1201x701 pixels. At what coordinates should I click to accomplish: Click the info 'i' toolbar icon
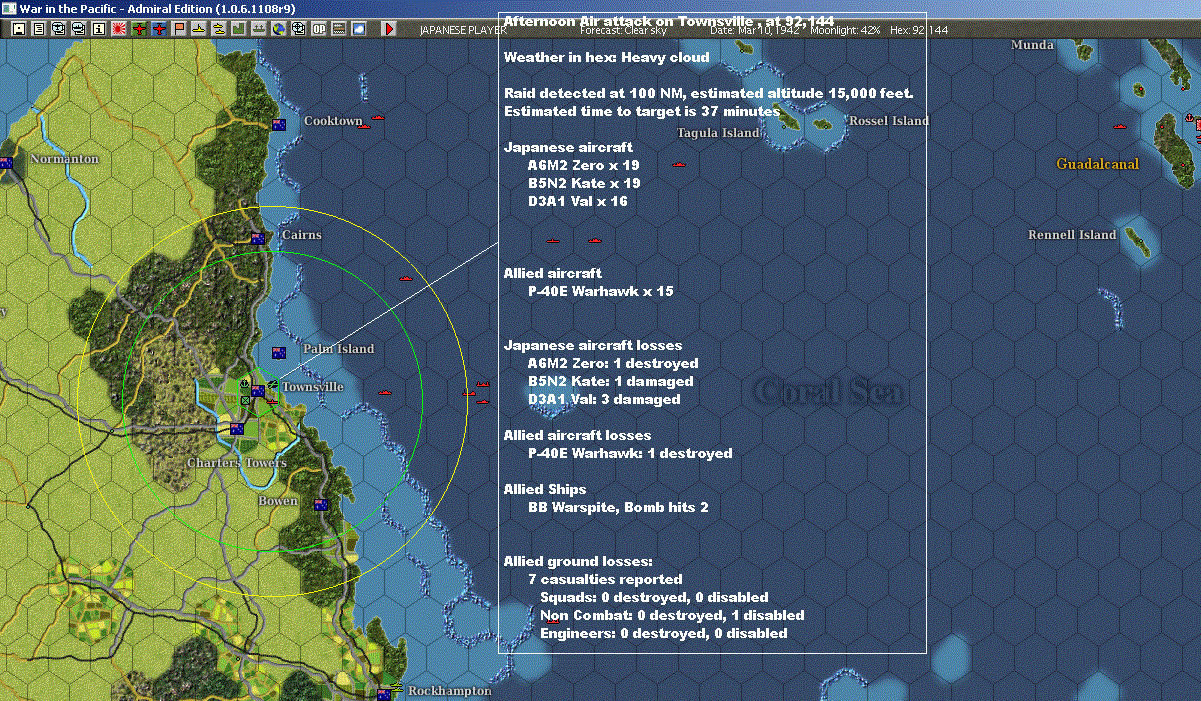tap(99, 29)
